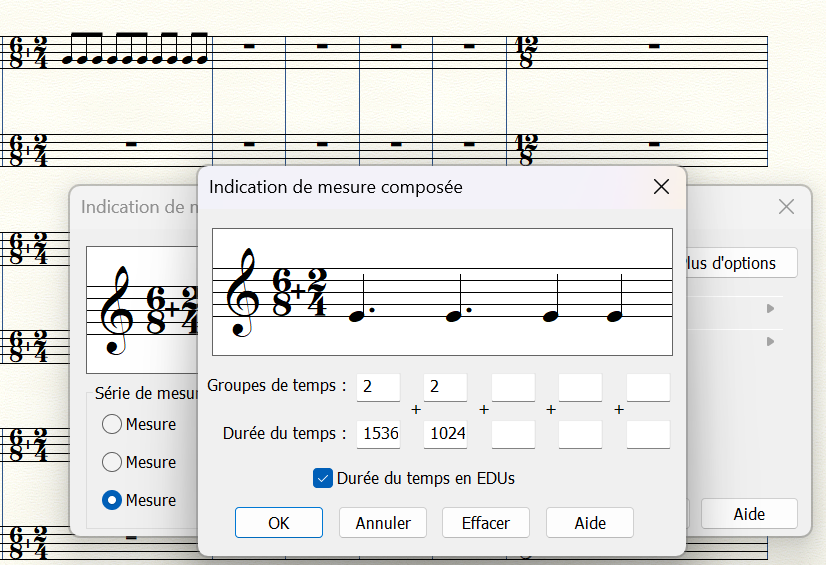Click the Durée du temps field containing 1024
The width and height of the screenshot is (826, 565).
[445, 434]
